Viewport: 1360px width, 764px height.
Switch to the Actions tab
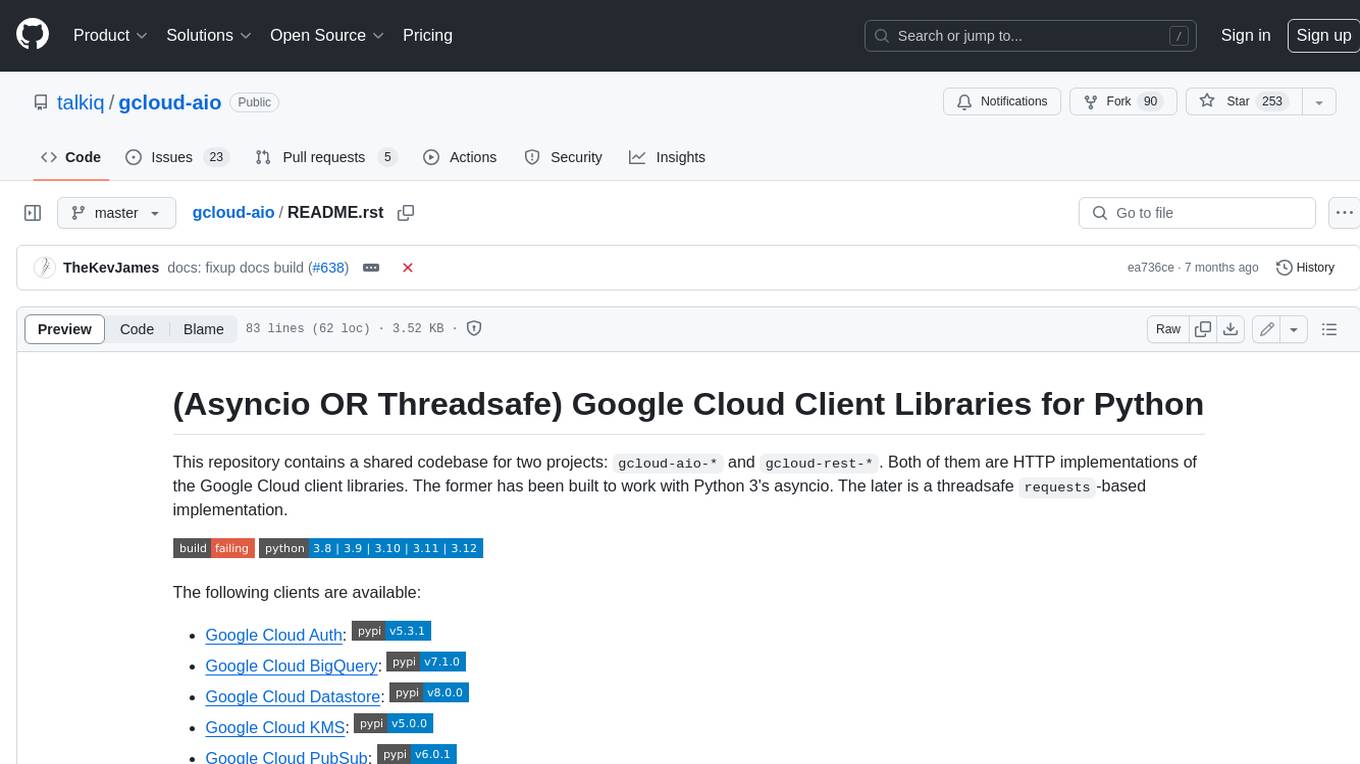[x=460, y=157]
